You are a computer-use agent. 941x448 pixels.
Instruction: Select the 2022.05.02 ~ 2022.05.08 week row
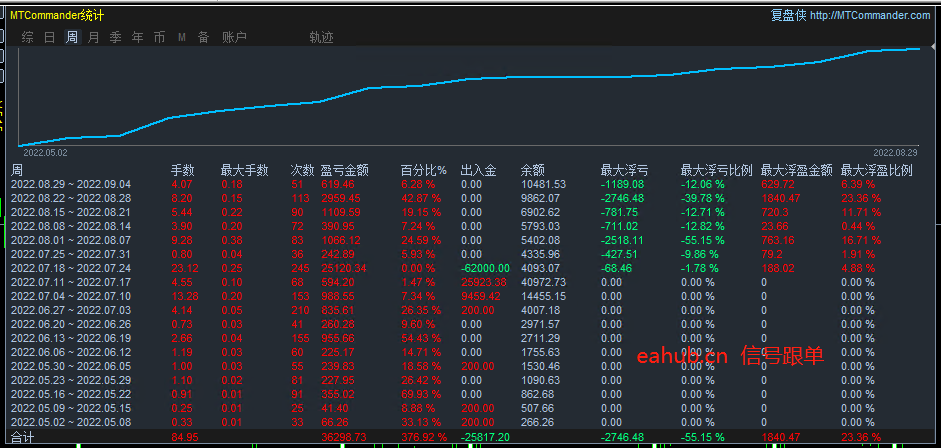(x=470, y=422)
